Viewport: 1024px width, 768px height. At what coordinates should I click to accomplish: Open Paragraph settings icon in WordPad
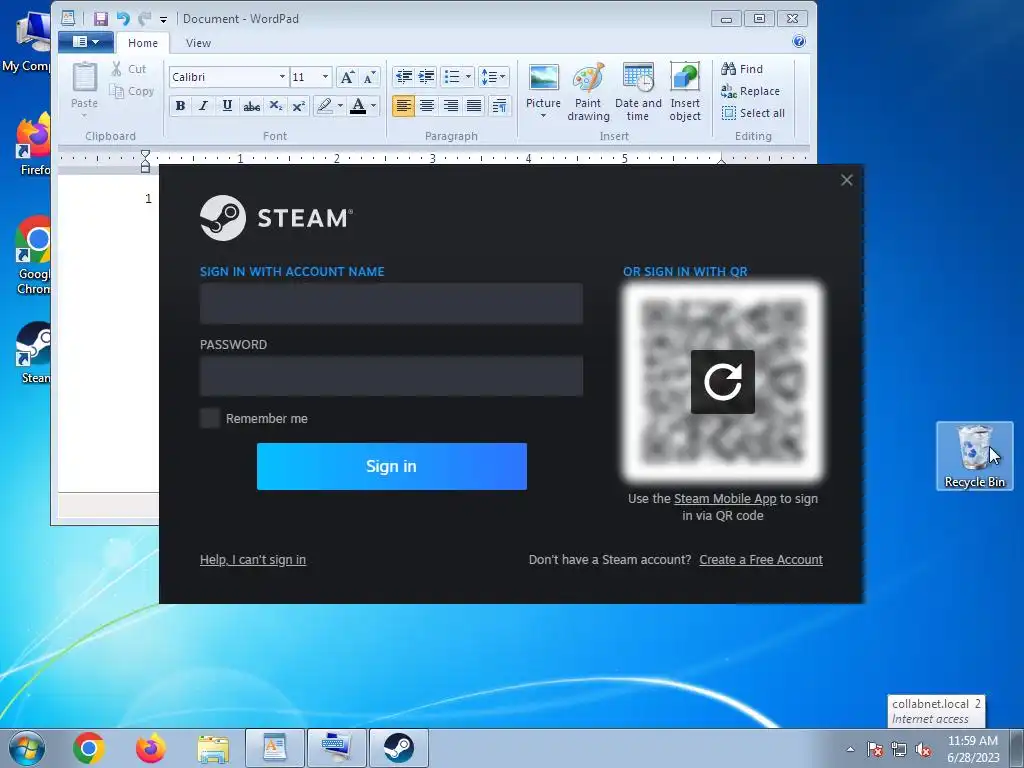(x=499, y=106)
